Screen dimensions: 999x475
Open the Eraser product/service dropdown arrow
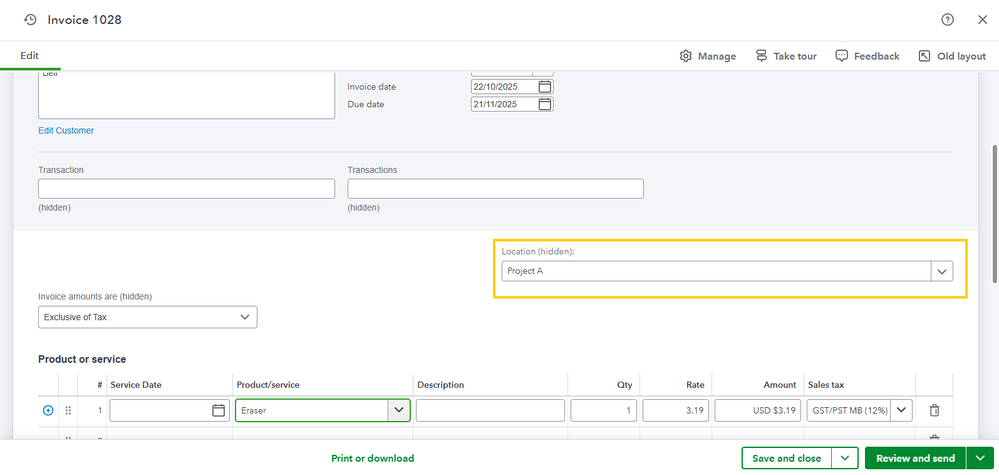point(399,411)
